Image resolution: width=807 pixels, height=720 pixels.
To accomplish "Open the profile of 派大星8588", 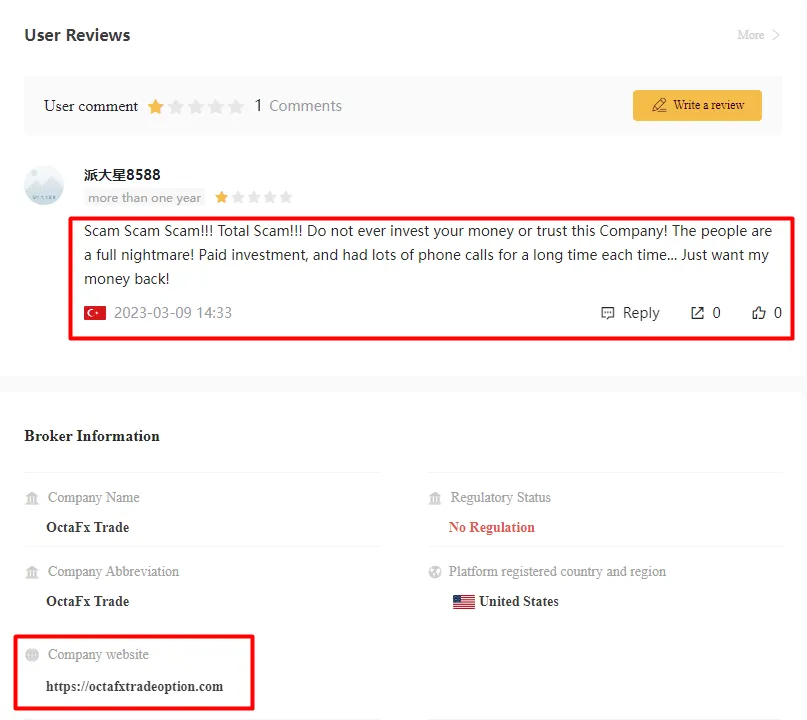I will 122,175.
